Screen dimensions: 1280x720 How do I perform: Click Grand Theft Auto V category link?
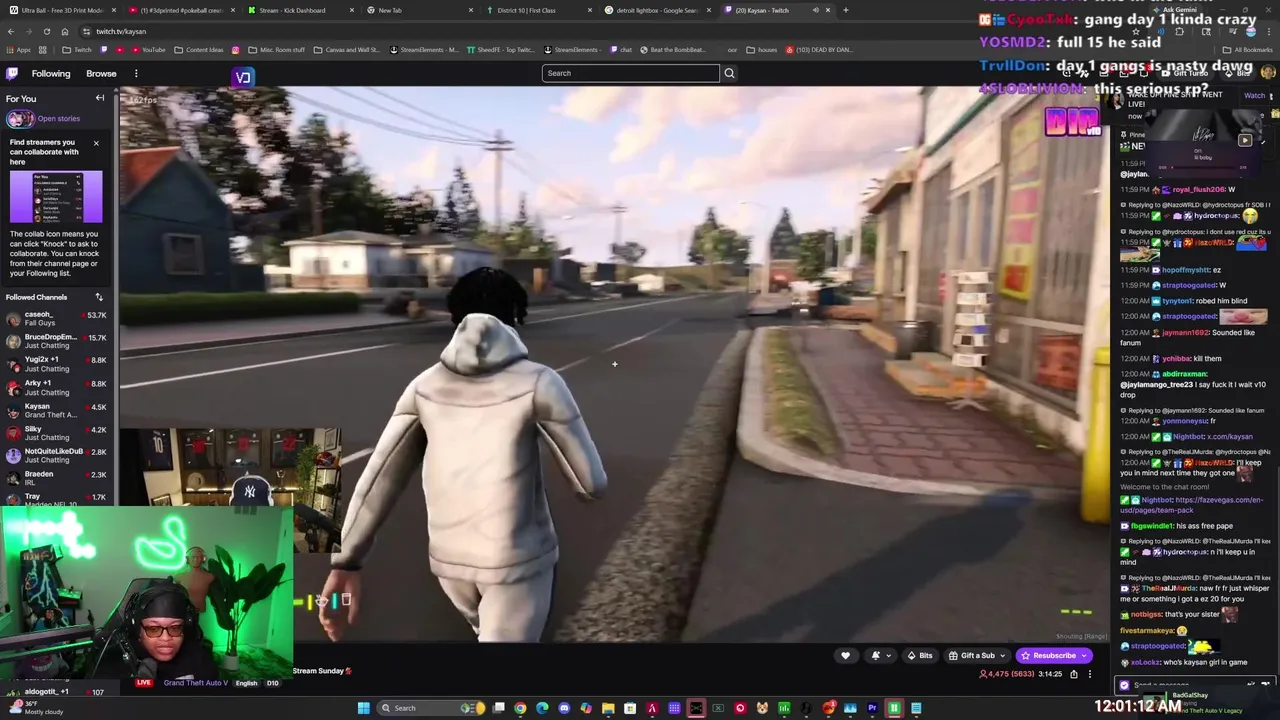coord(195,683)
